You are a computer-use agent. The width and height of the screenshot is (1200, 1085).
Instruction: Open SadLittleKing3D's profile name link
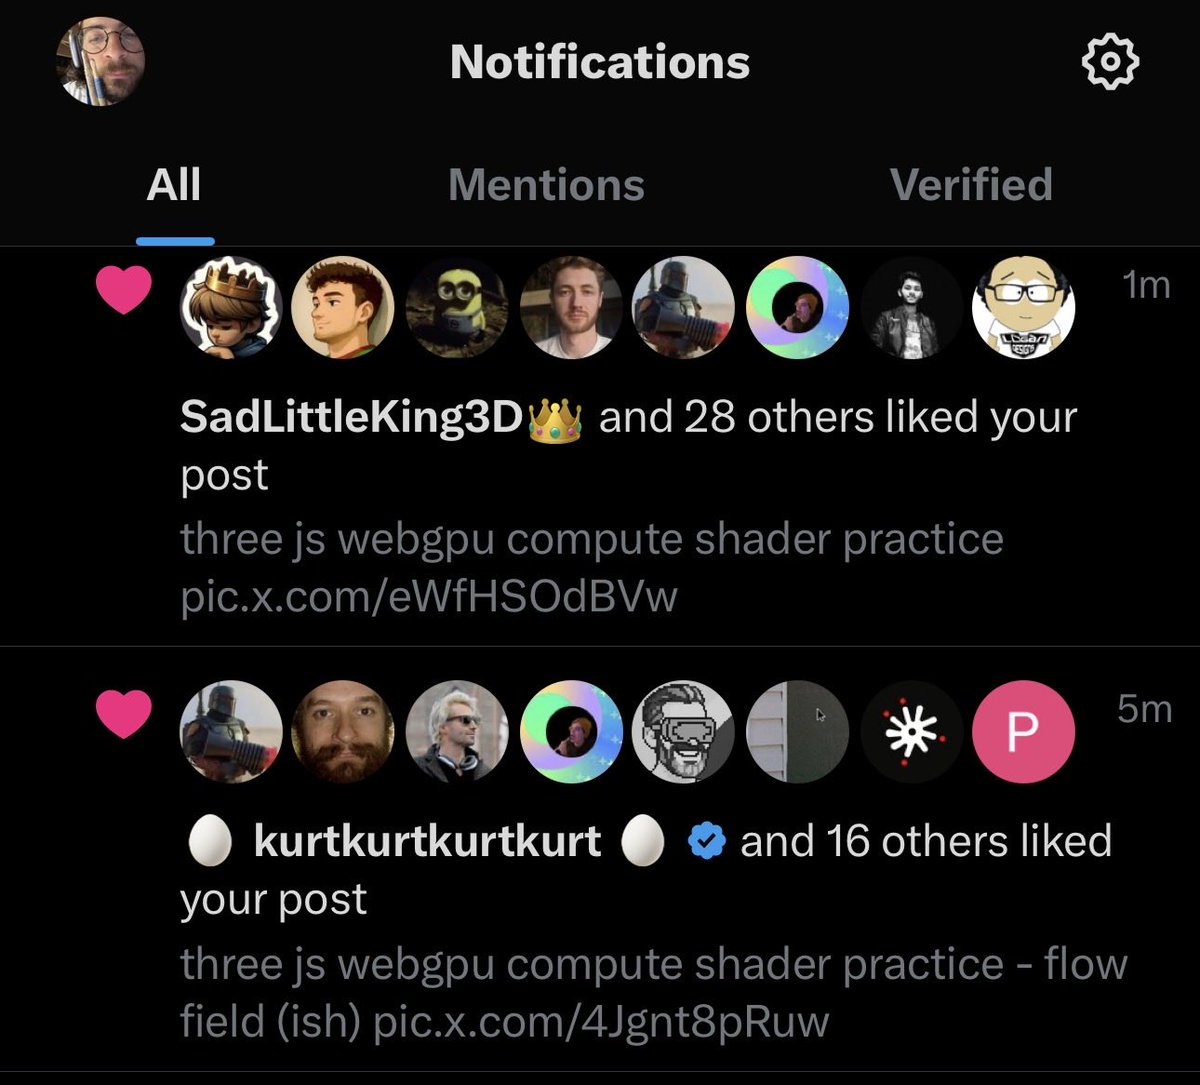click(x=351, y=418)
